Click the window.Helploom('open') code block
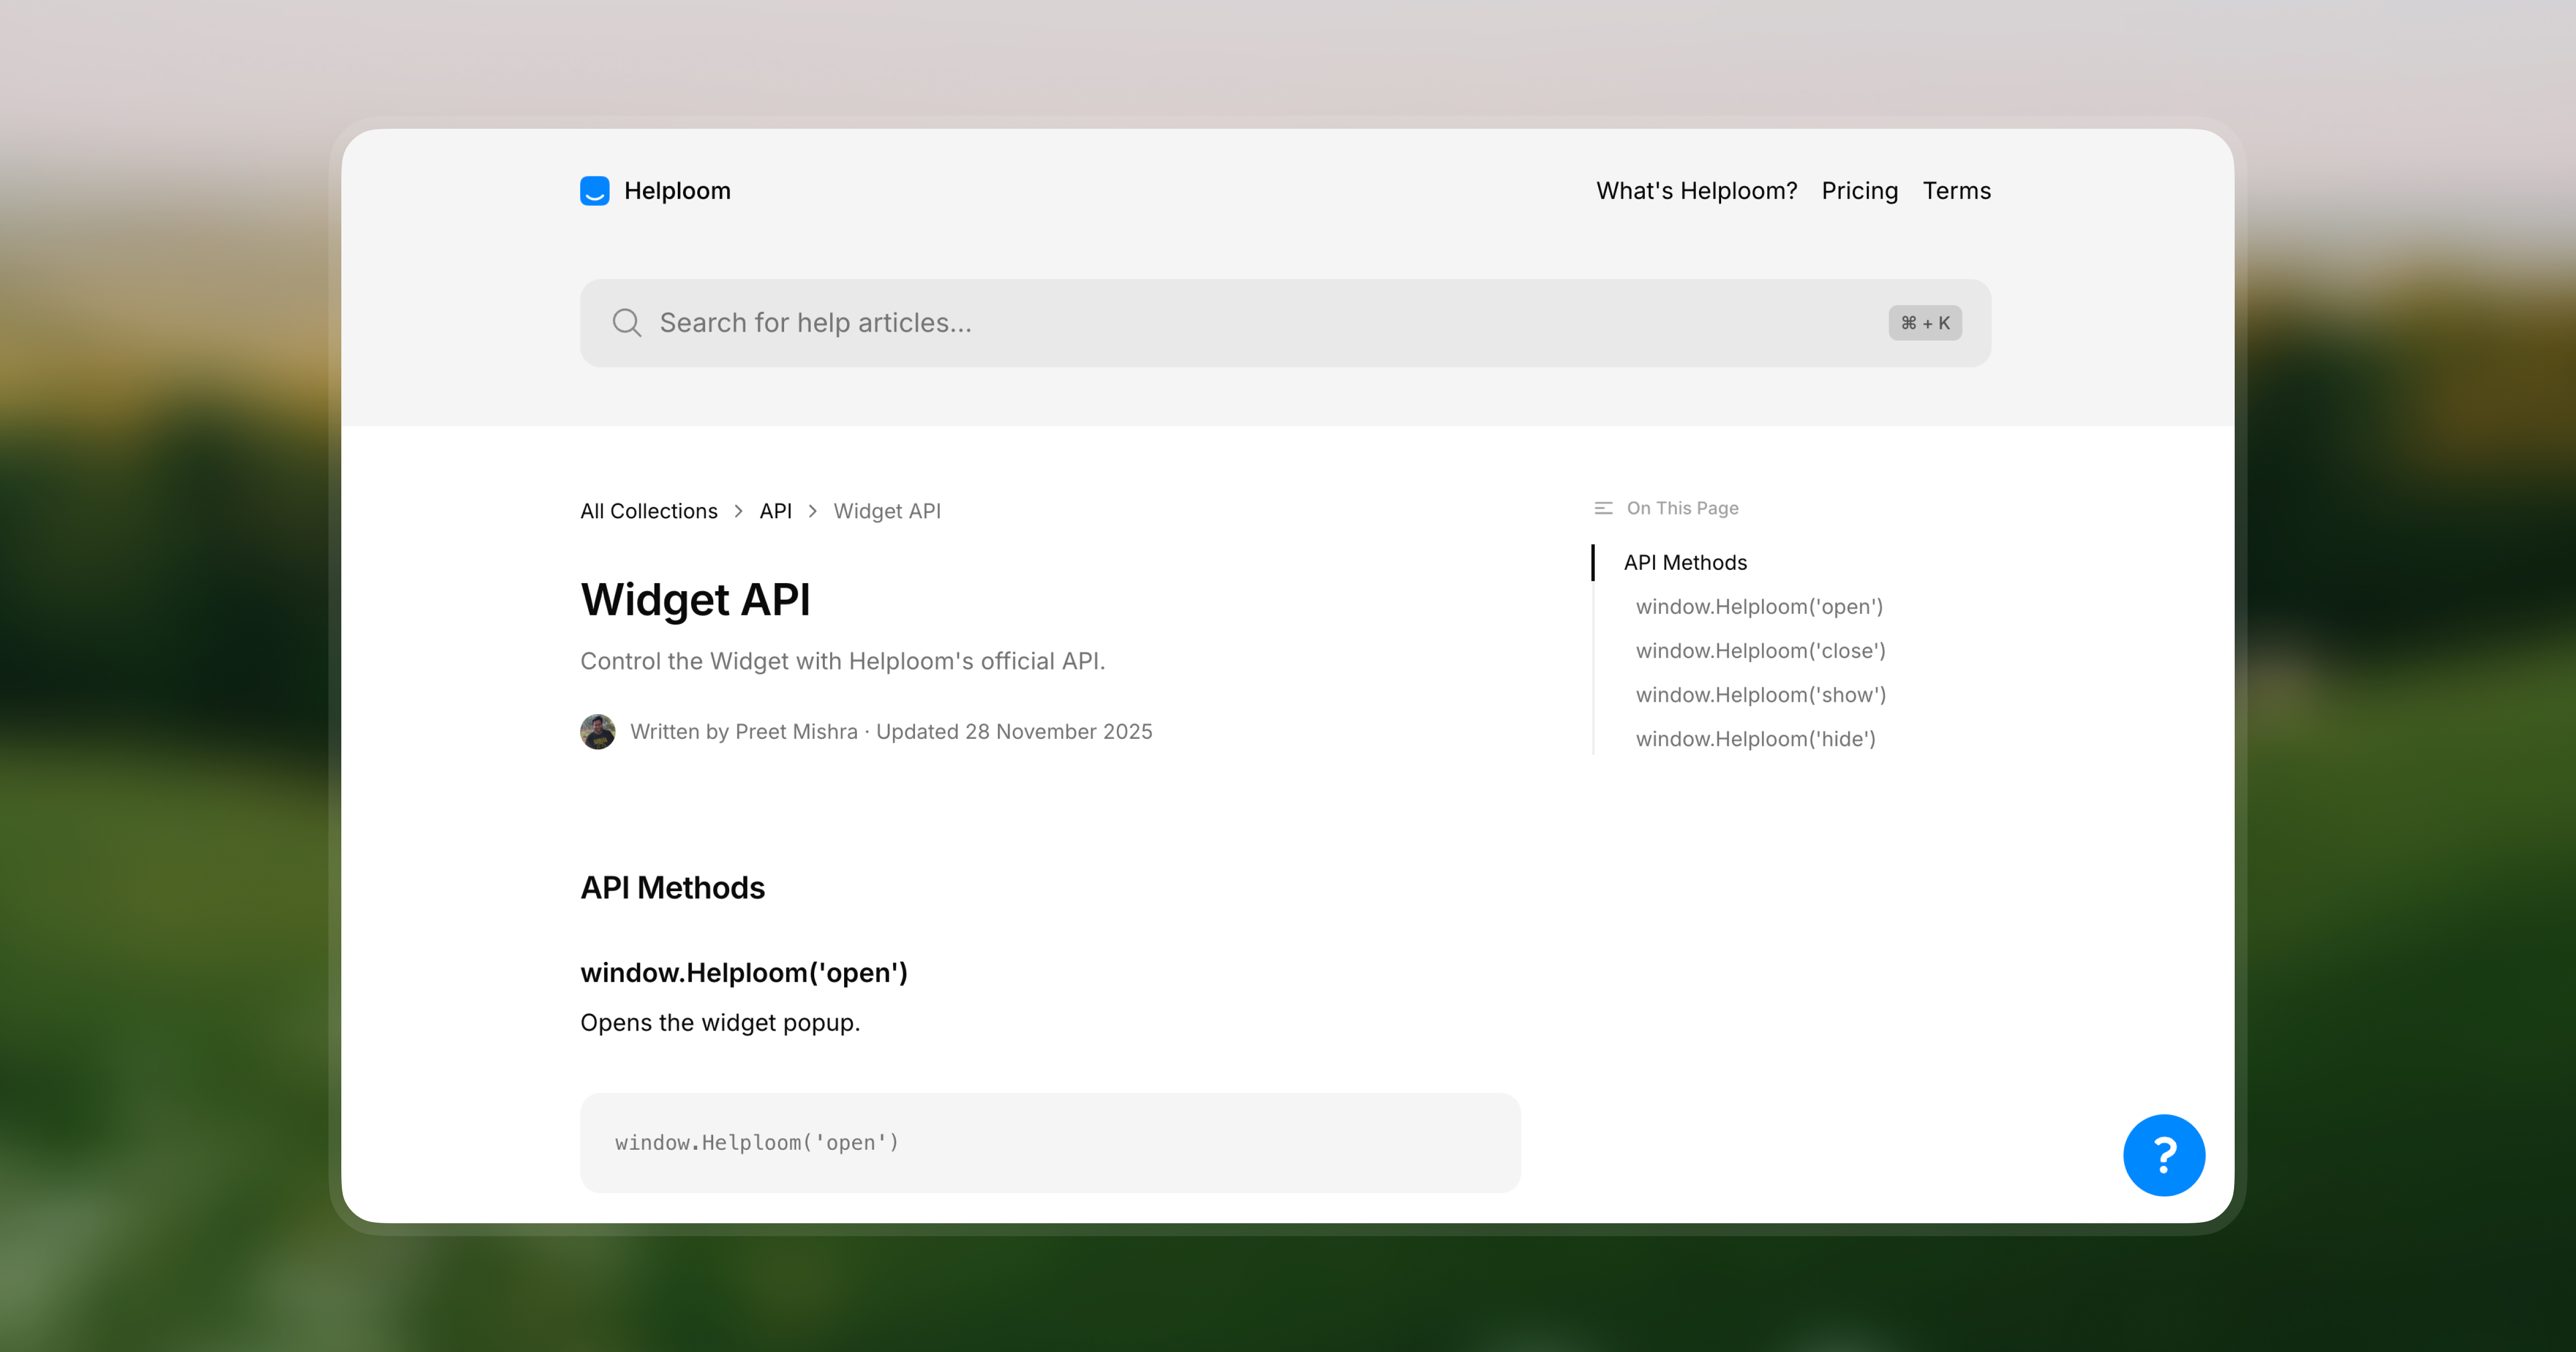 pos(1050,1143)
